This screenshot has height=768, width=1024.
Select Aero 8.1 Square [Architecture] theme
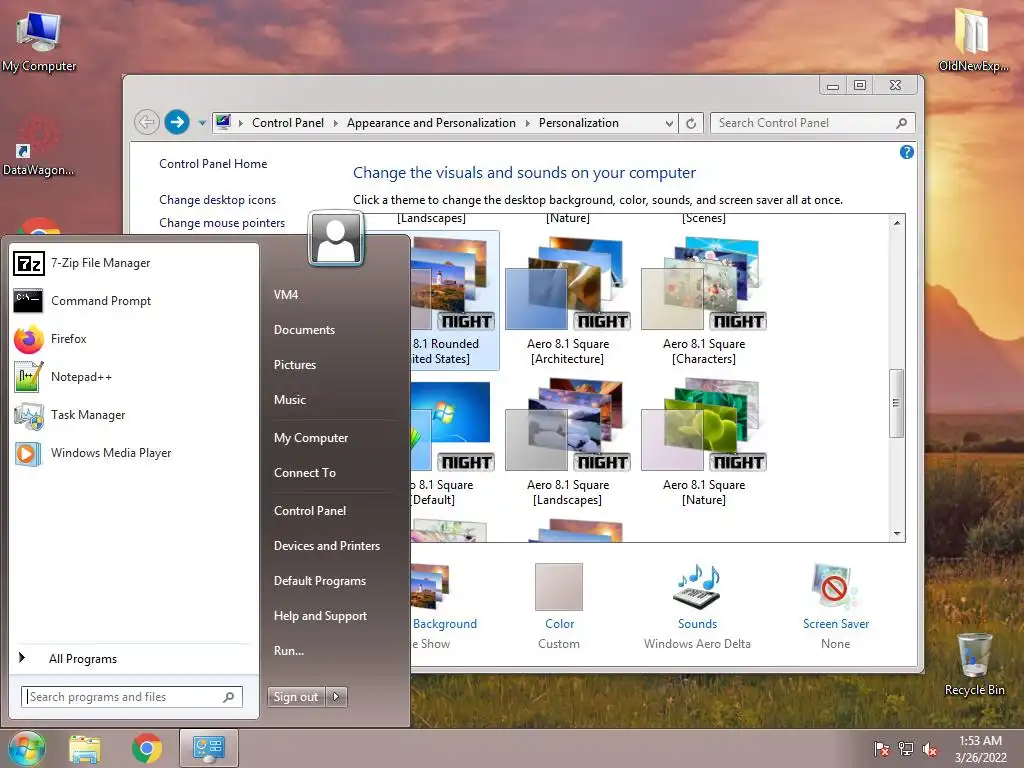coord(568,300)
